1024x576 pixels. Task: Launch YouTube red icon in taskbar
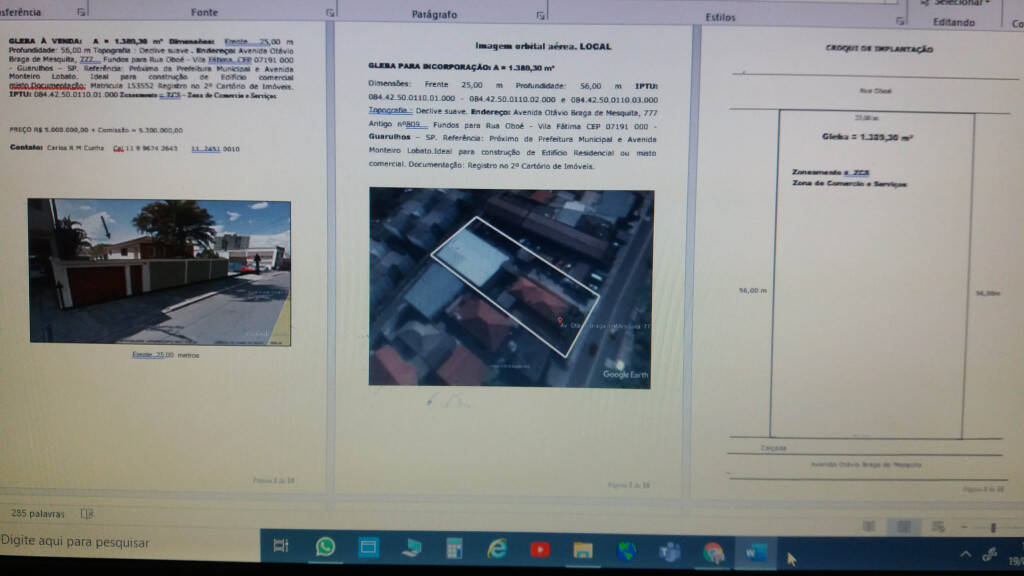coord(540,549)
